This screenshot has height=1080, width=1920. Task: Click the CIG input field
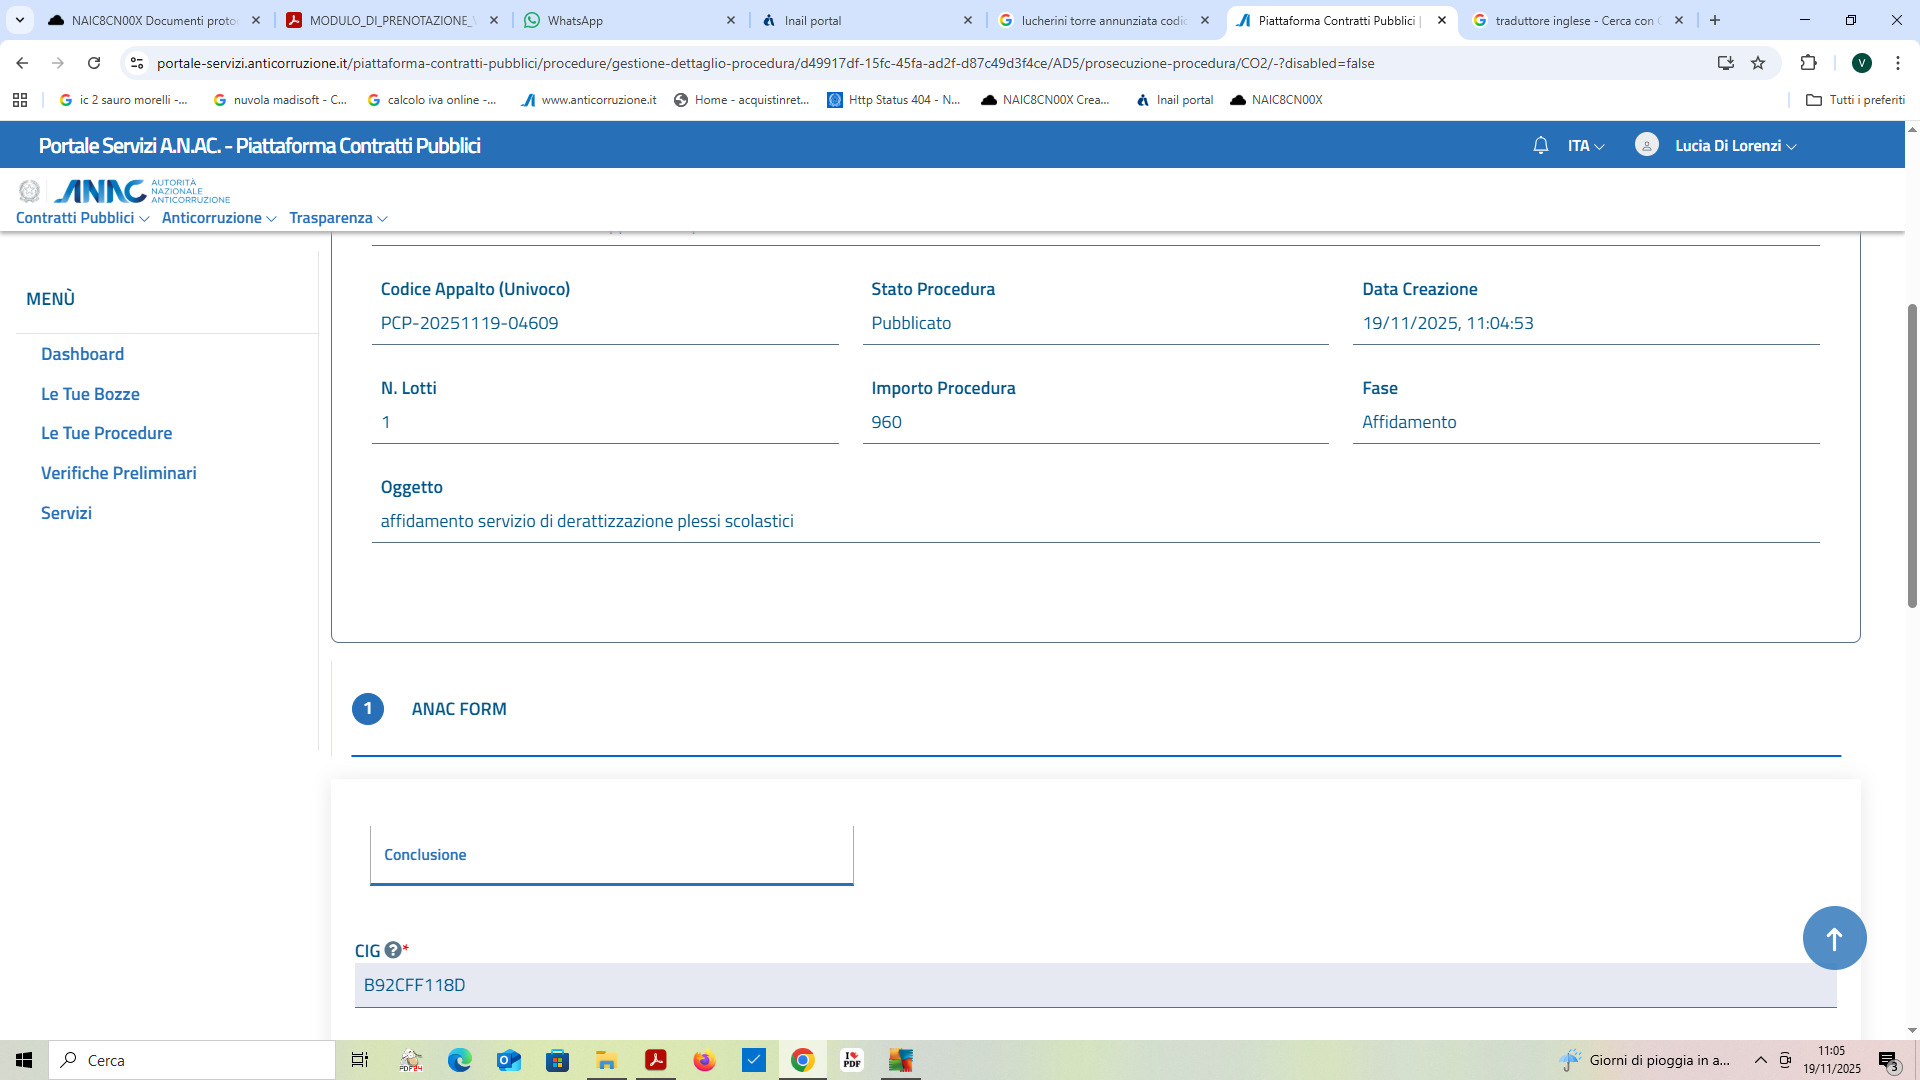pos(1095,985)
